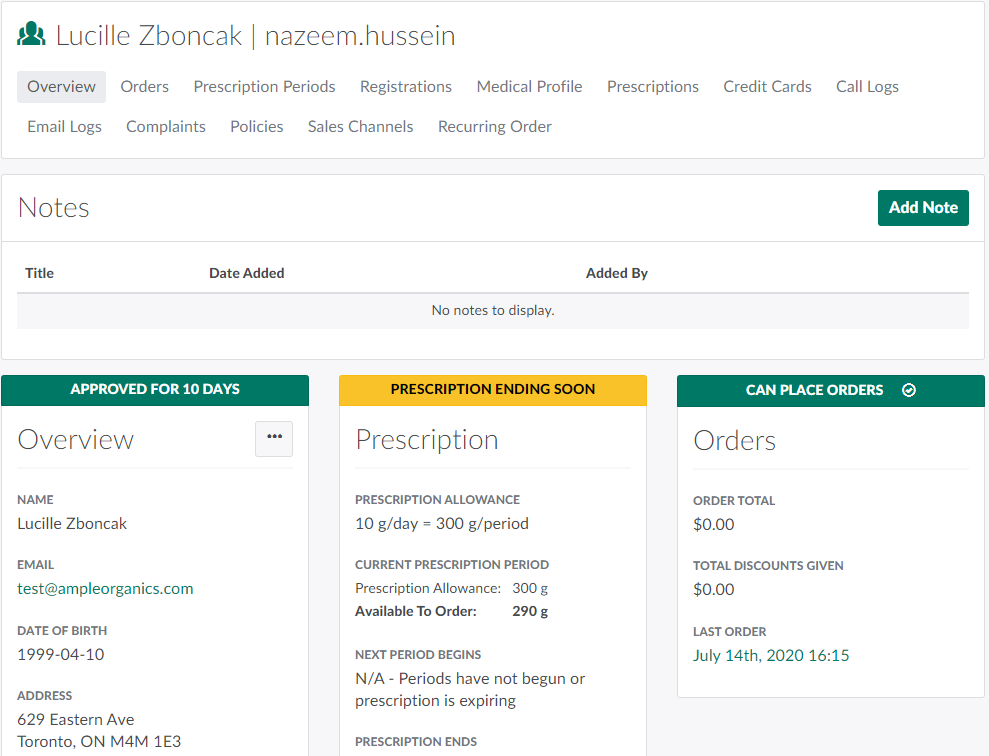
Task: Click the Prescription Ending Soon banner
Action: click(493, 390)
